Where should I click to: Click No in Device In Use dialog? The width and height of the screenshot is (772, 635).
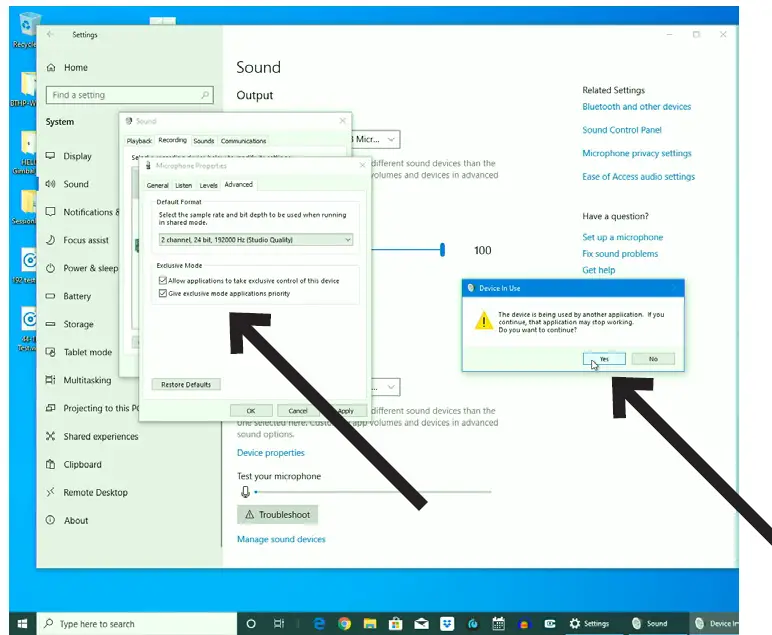(x=653, y=359)
